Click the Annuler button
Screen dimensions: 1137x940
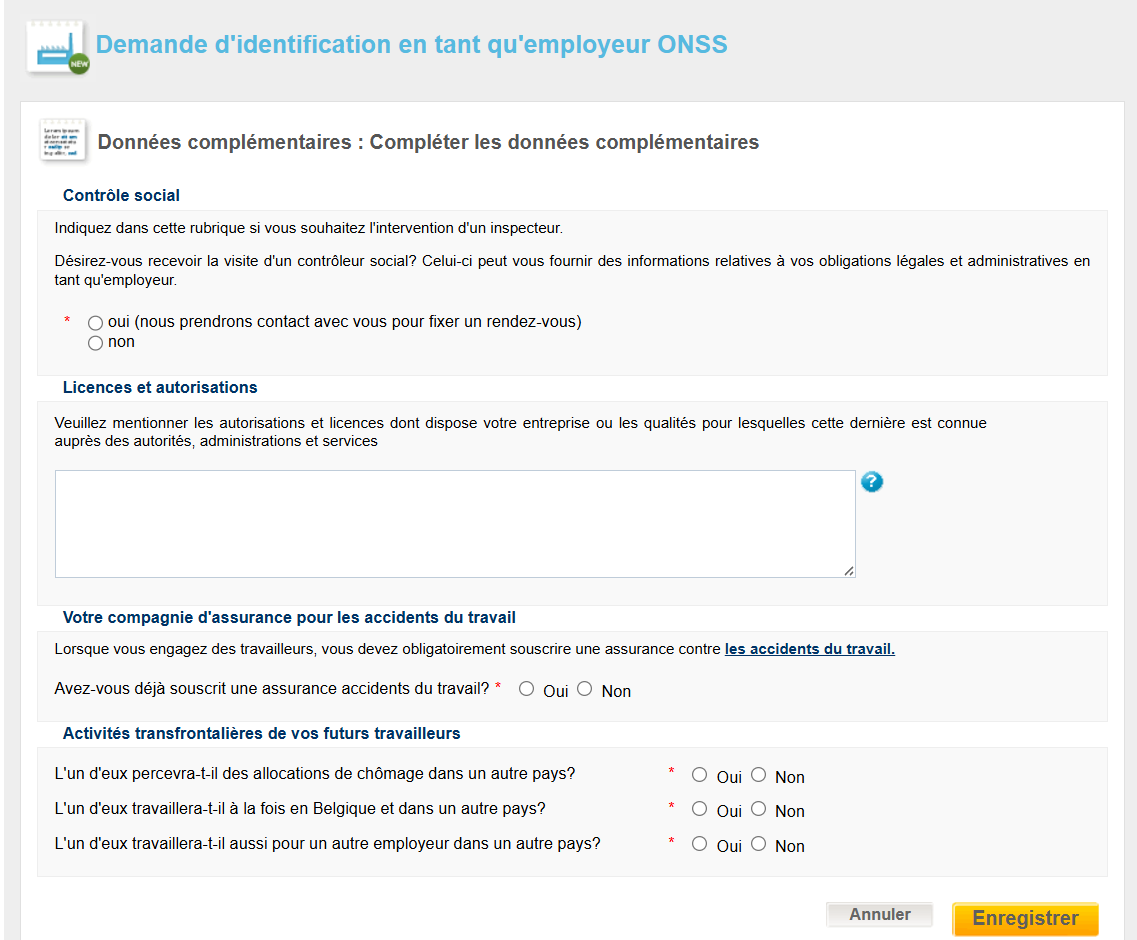point(880,915)
